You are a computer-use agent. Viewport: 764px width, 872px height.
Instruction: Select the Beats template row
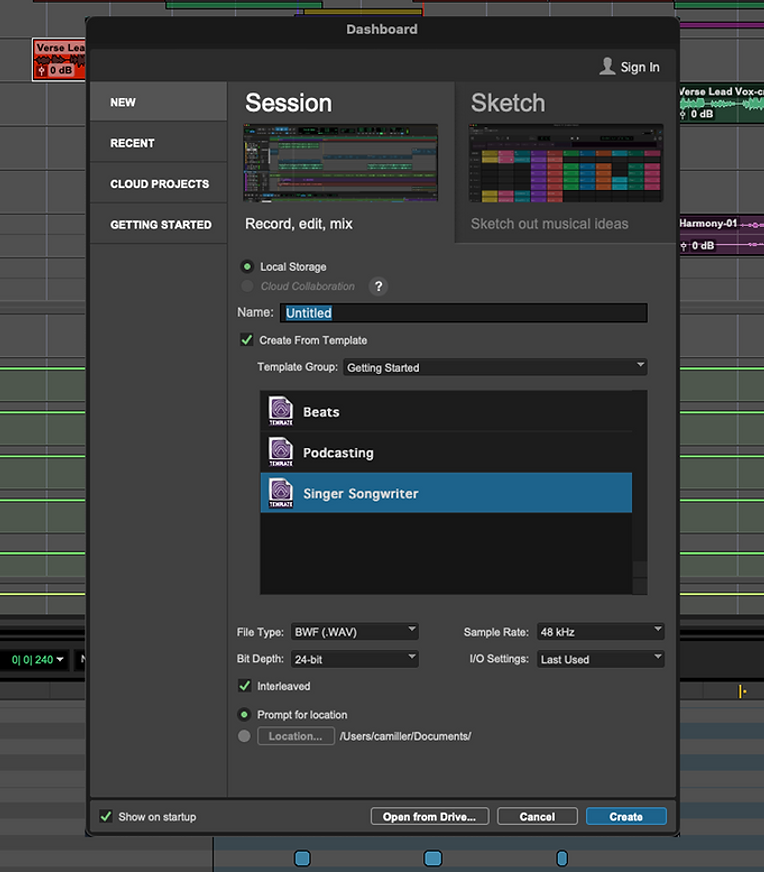pos(446,411)
